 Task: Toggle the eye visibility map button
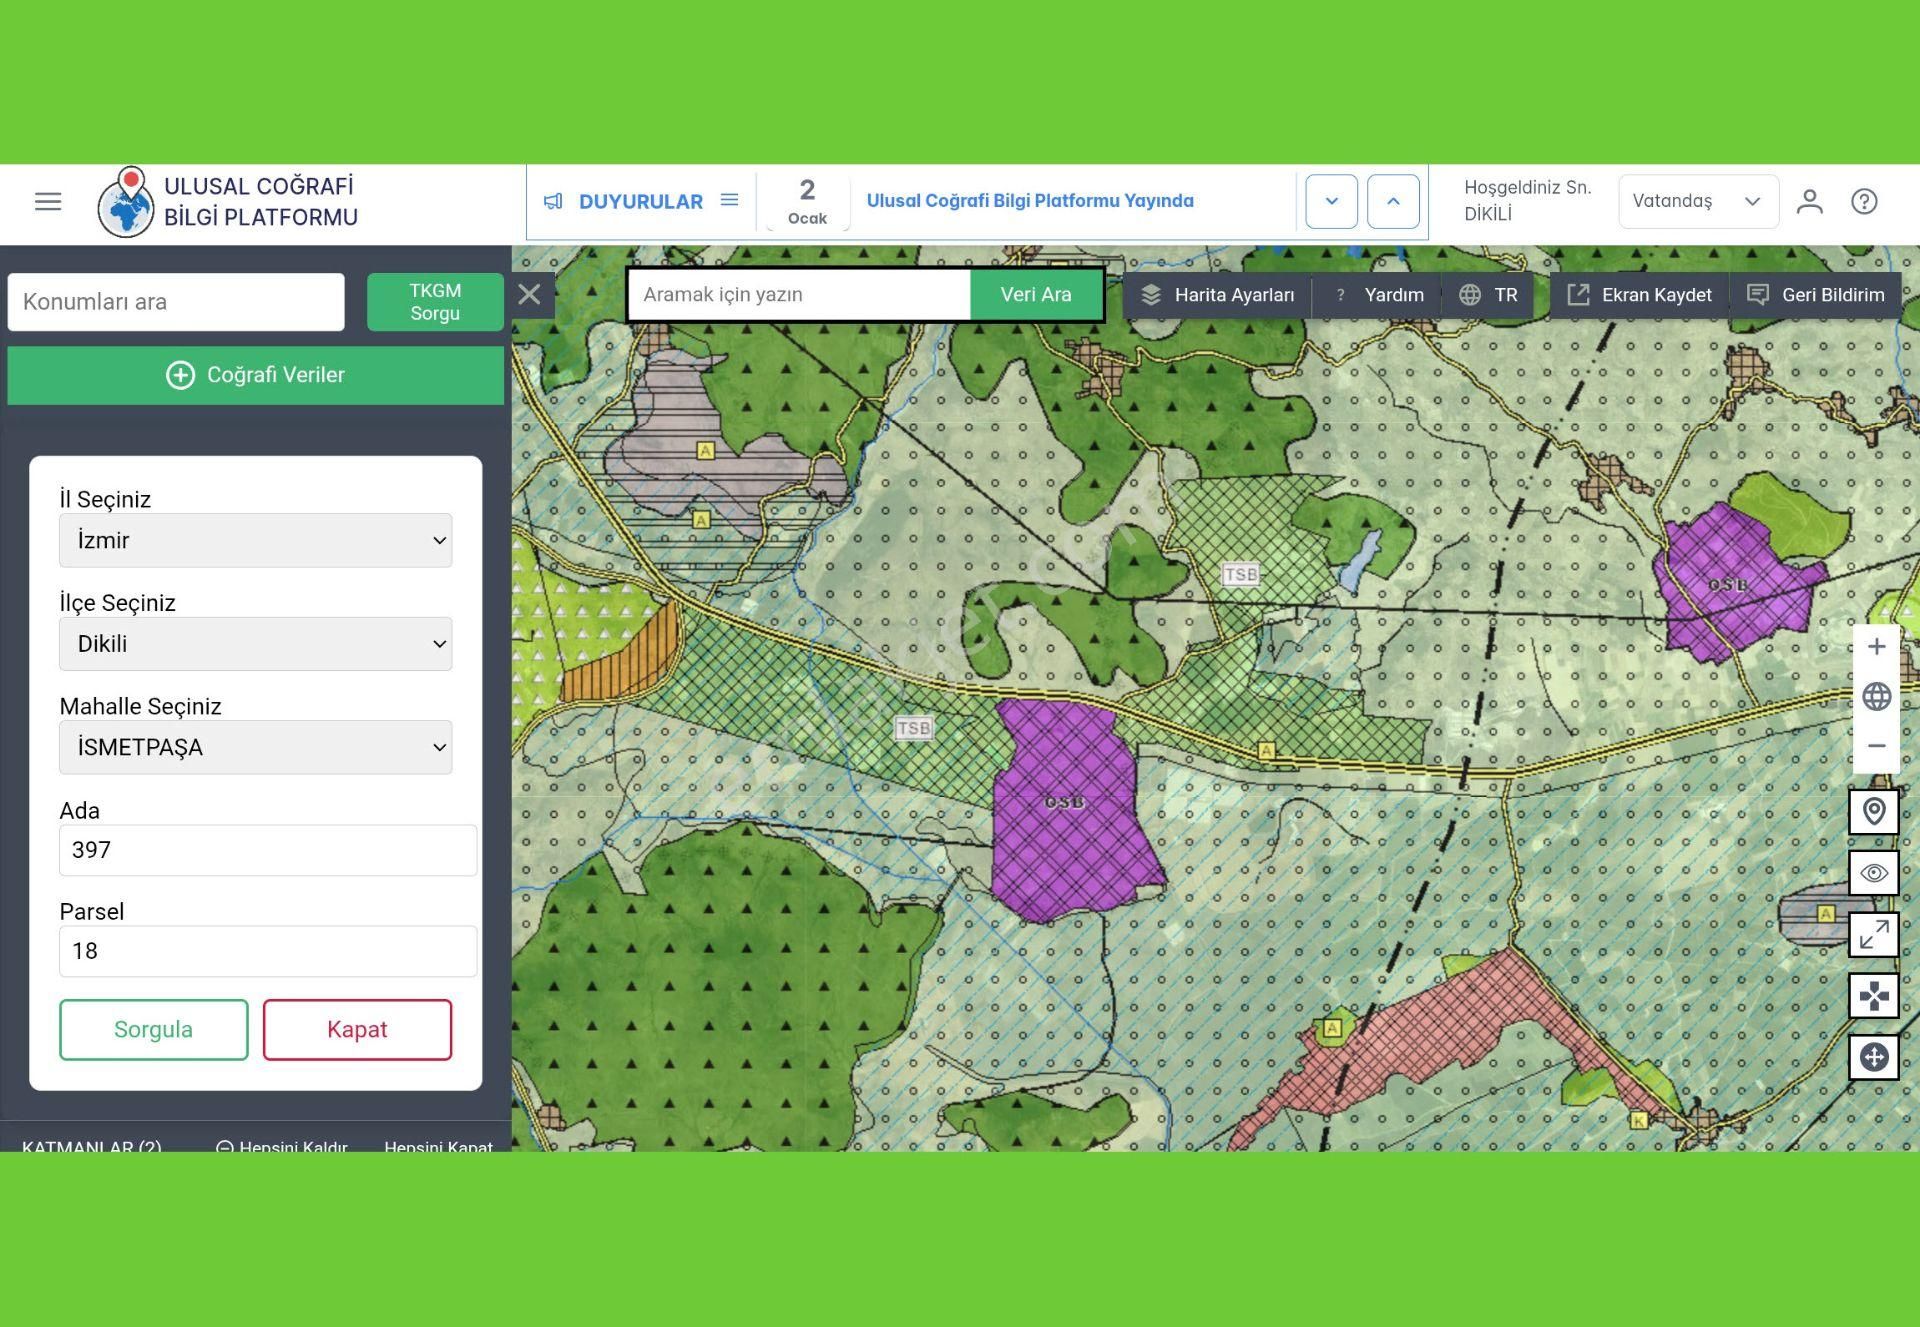pos(1874,873)
